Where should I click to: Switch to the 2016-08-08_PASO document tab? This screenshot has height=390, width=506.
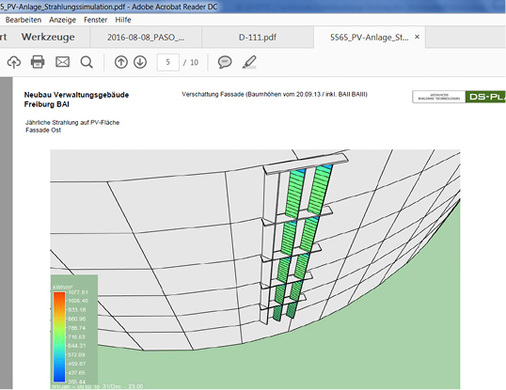coord(145,37)
